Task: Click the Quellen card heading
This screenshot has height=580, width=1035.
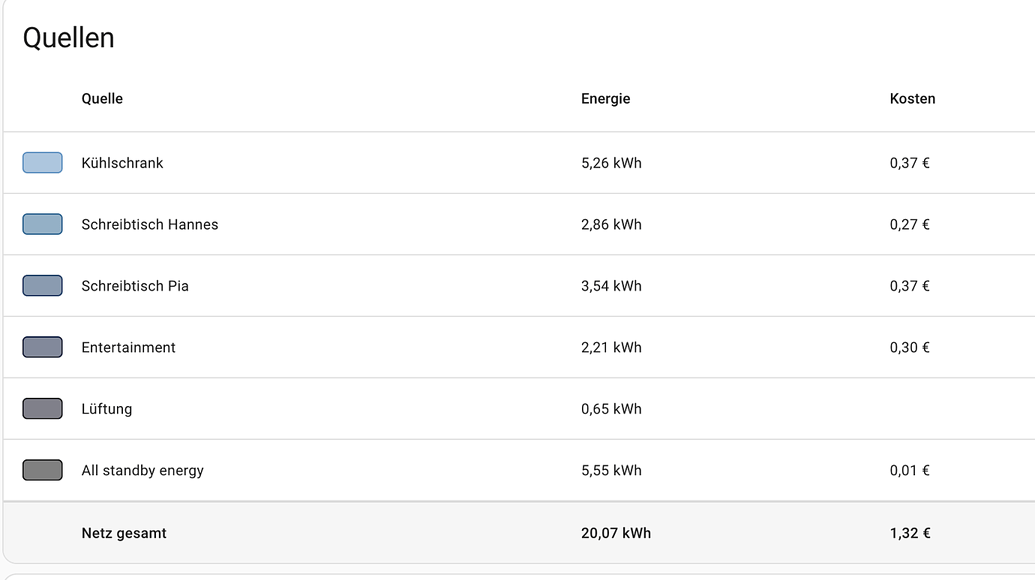Action: point(69,38)
